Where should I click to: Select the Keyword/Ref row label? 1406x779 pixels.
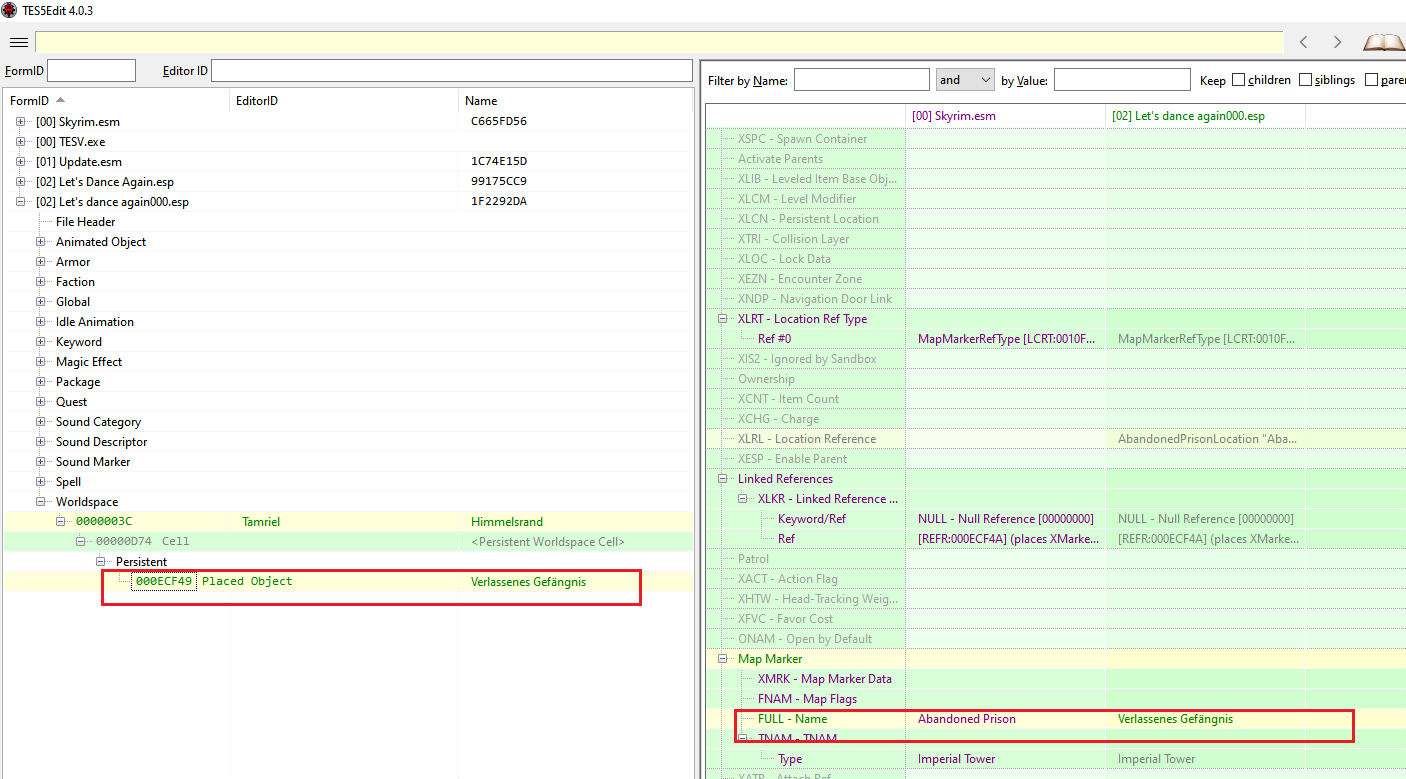pyautogui.click(x=811, y=519)
